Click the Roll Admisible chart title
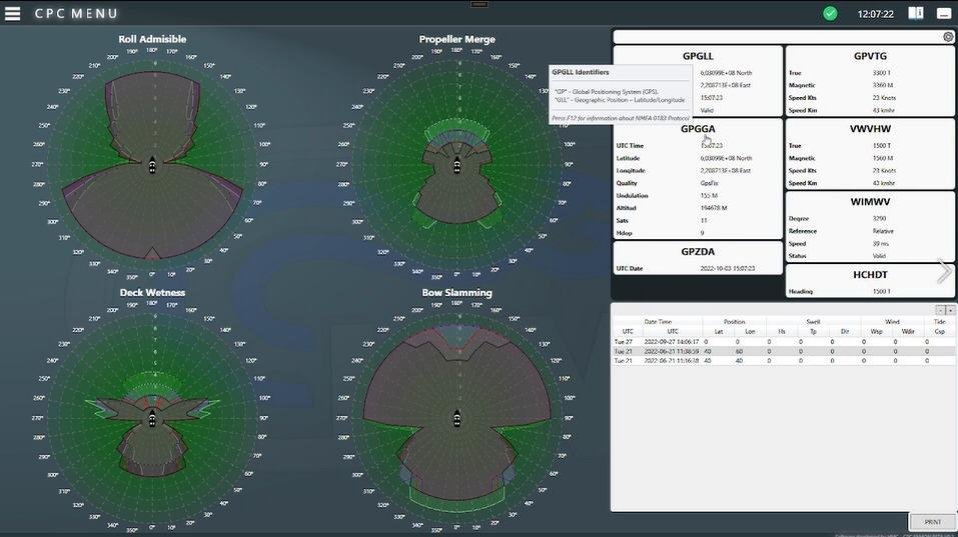 pyautogui.click(x=152, y=39)
